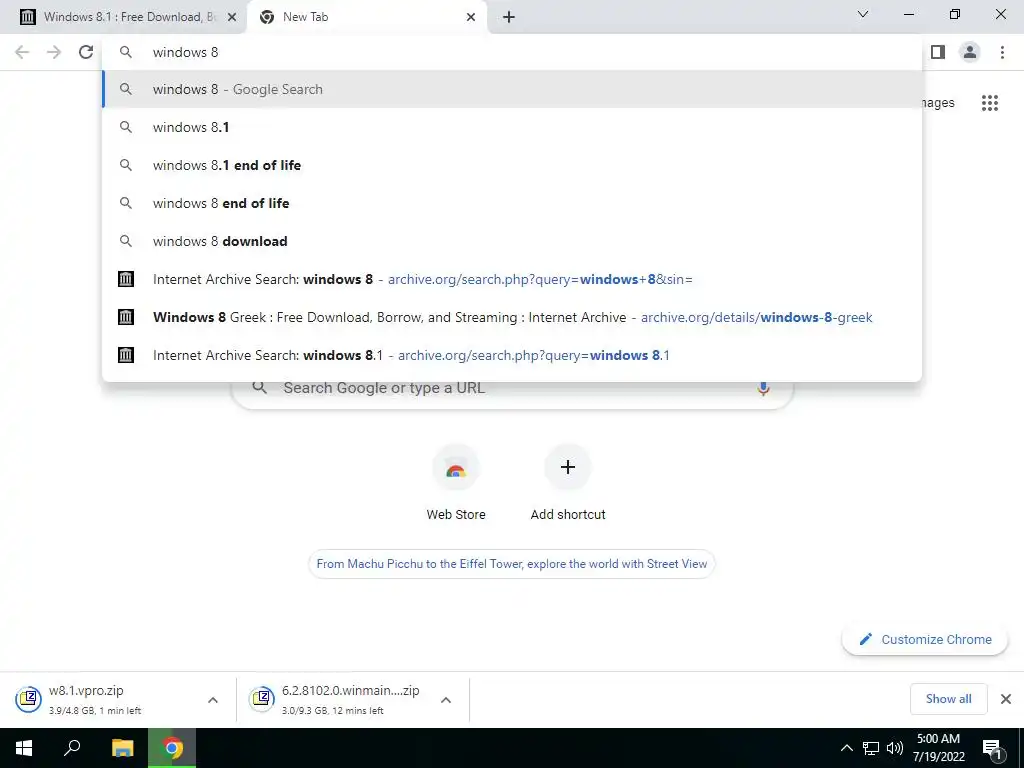Open the Google apps grid
This screenshot has width=1024, height=768.
click(990, 103)
